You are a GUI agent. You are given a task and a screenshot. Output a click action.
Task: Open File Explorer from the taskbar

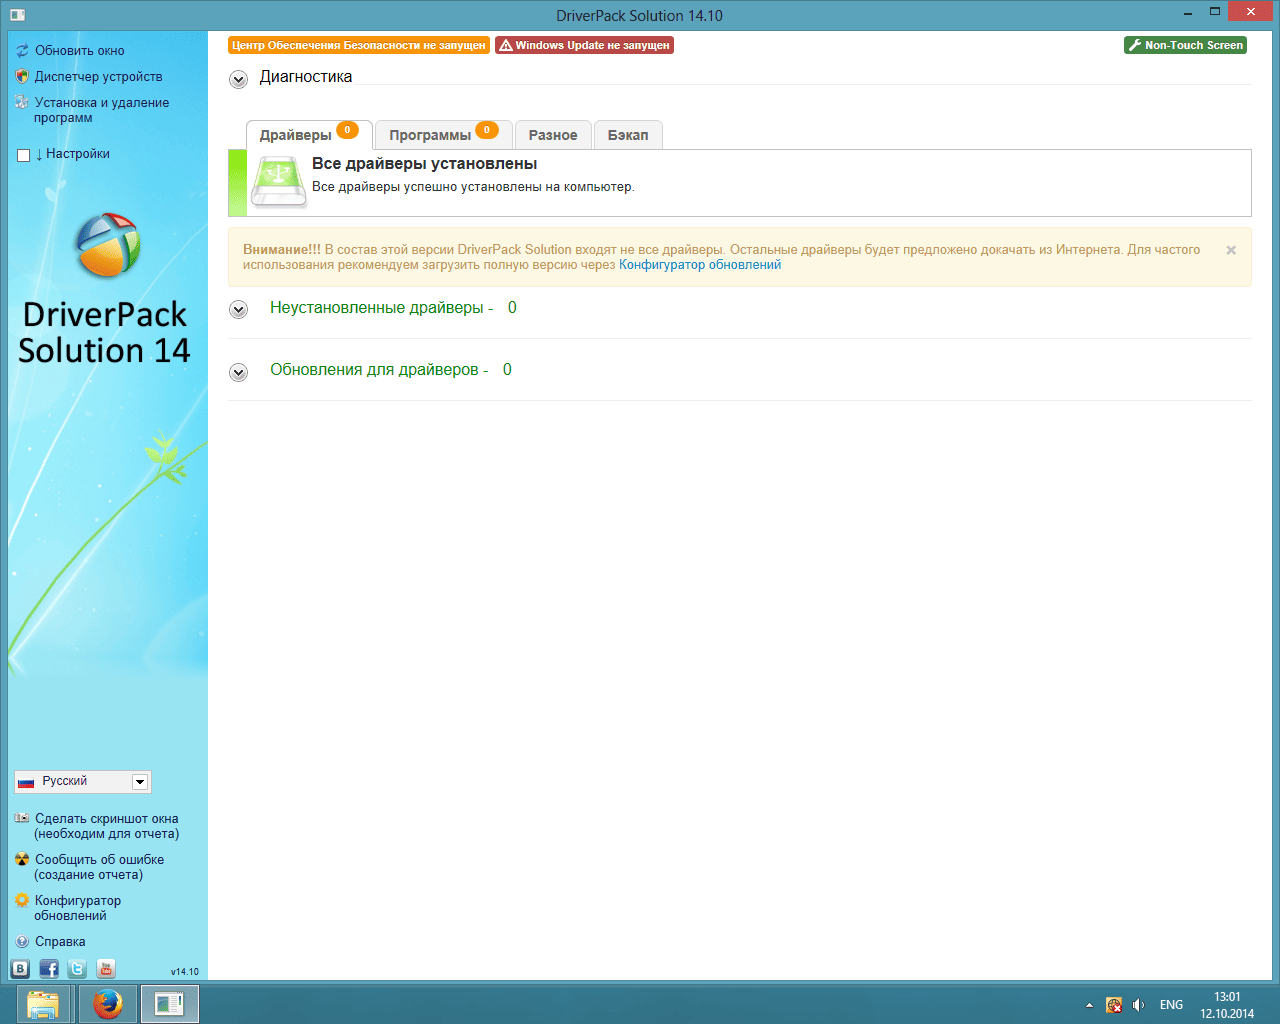(x=44, y=1004)
